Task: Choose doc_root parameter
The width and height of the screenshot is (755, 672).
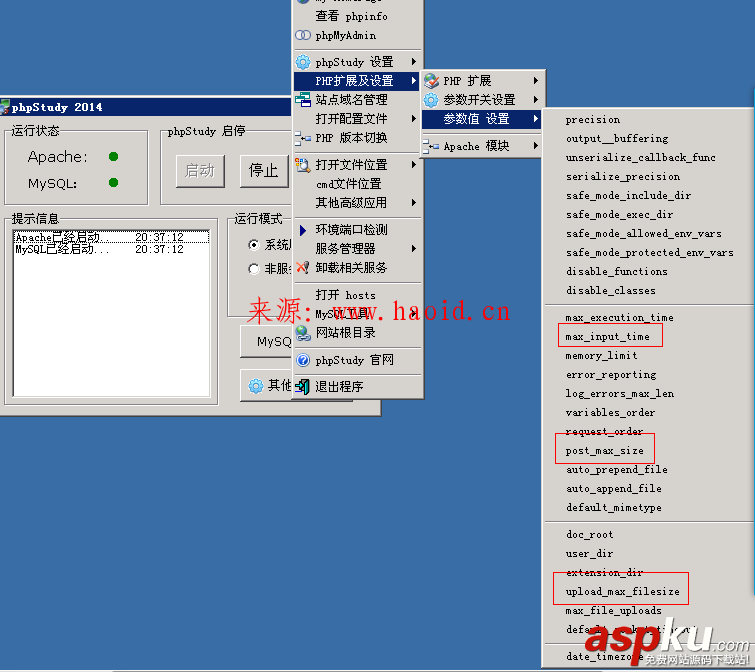Action: pos(589,534)
